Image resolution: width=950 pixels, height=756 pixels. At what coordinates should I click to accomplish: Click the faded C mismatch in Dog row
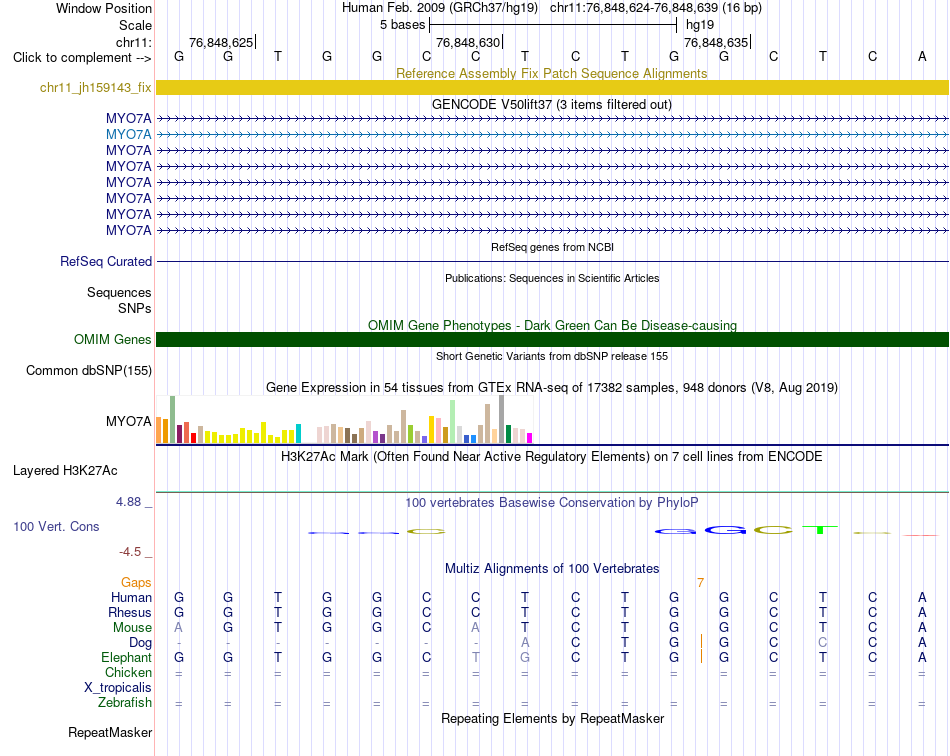822,642
